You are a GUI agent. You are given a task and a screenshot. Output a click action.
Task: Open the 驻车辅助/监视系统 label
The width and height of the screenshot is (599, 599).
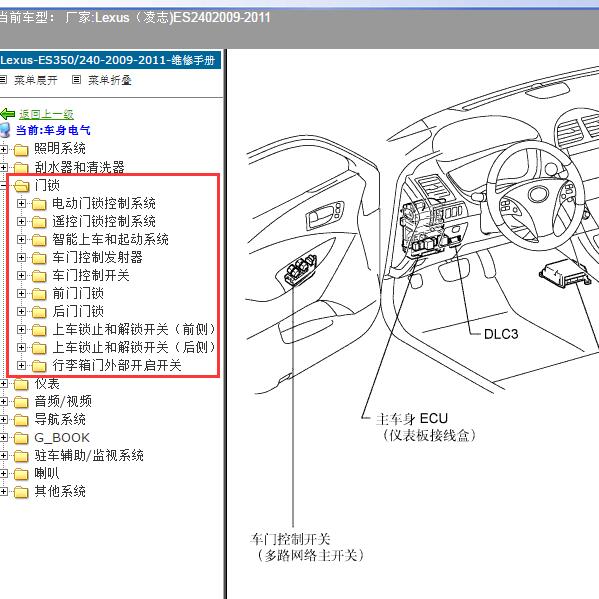coord(89,455)
